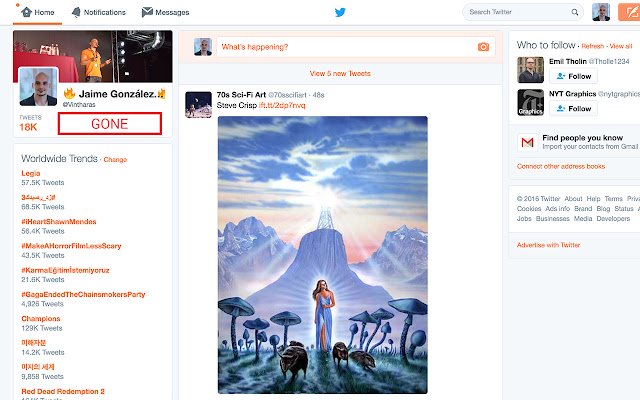This screenshot has height=400, width=640.
Task: Click Refresh in Who to follow
Action: [593, 46]
